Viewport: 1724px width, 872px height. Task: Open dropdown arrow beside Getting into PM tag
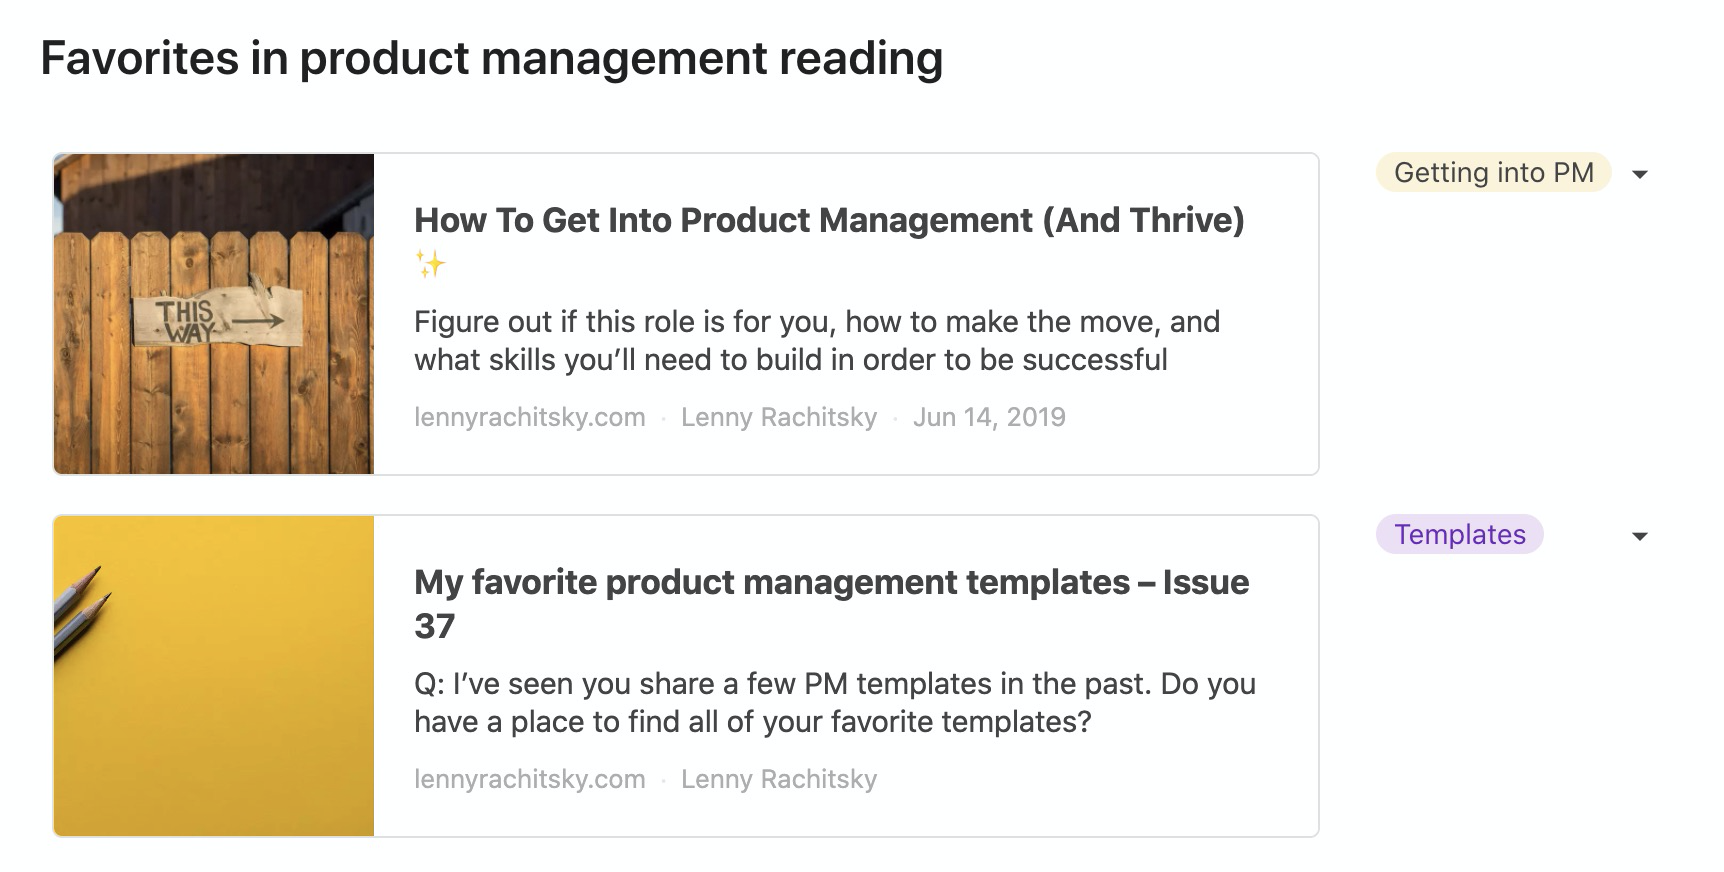[x=1639, y=174]
